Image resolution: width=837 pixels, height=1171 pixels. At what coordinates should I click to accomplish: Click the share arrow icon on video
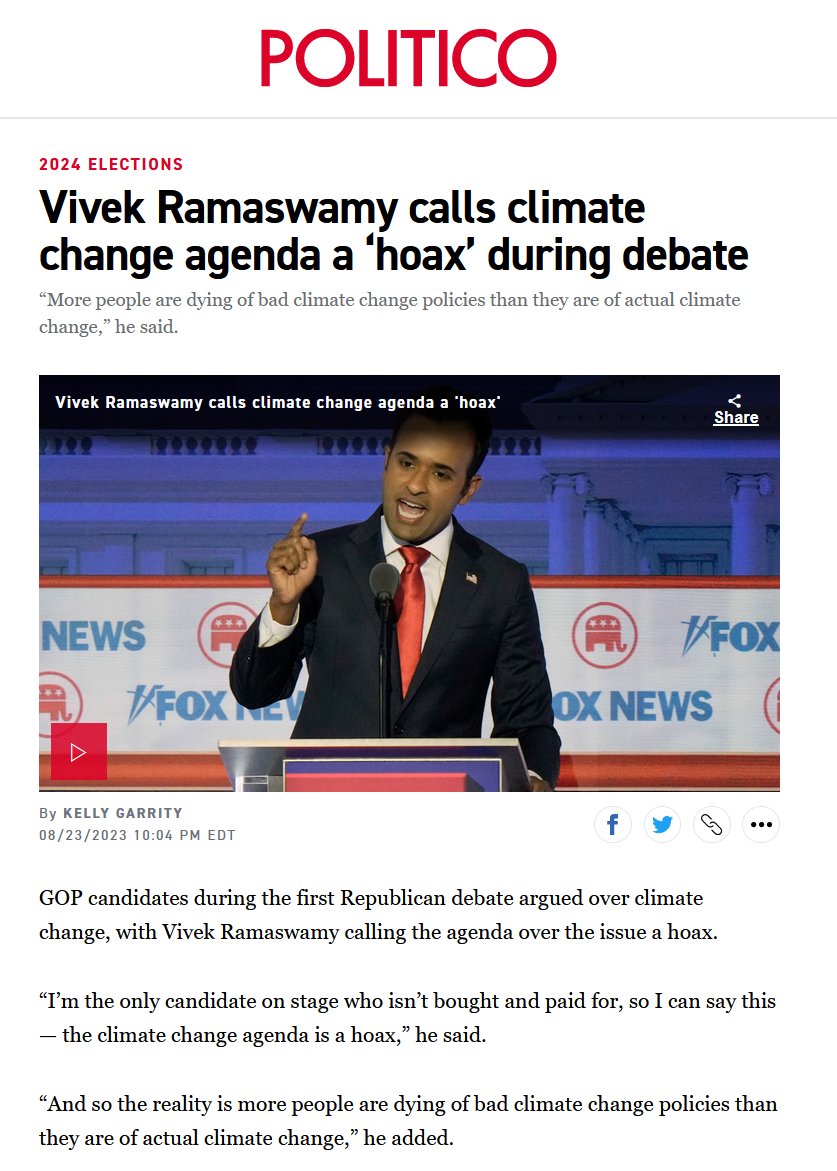point(735,400)
